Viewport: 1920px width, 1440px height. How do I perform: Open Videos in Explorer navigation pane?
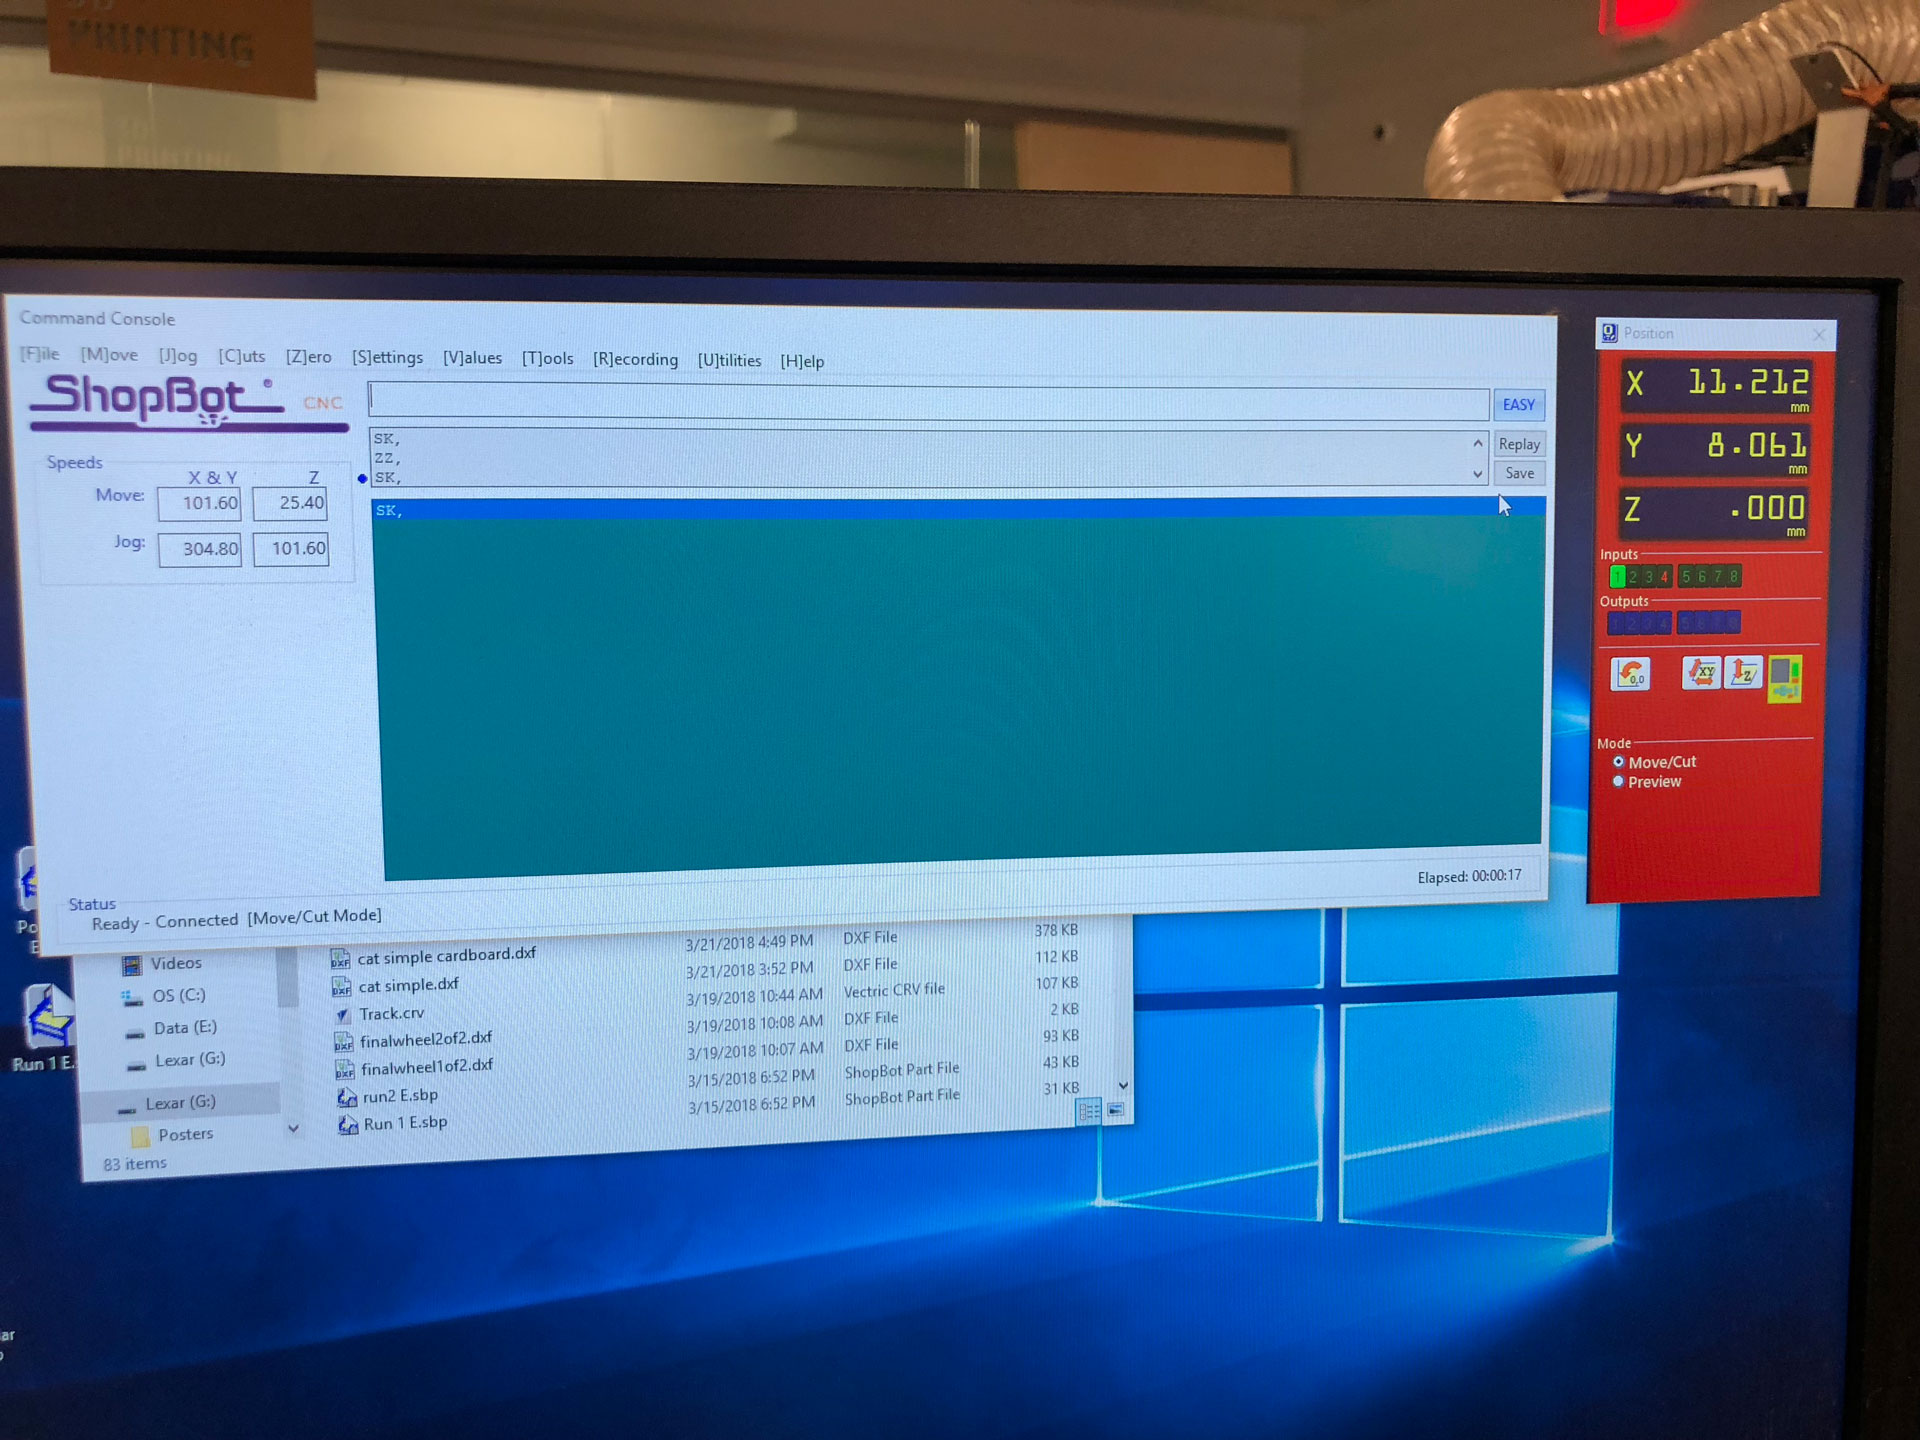pyautogui.click(x=176, y=964)
